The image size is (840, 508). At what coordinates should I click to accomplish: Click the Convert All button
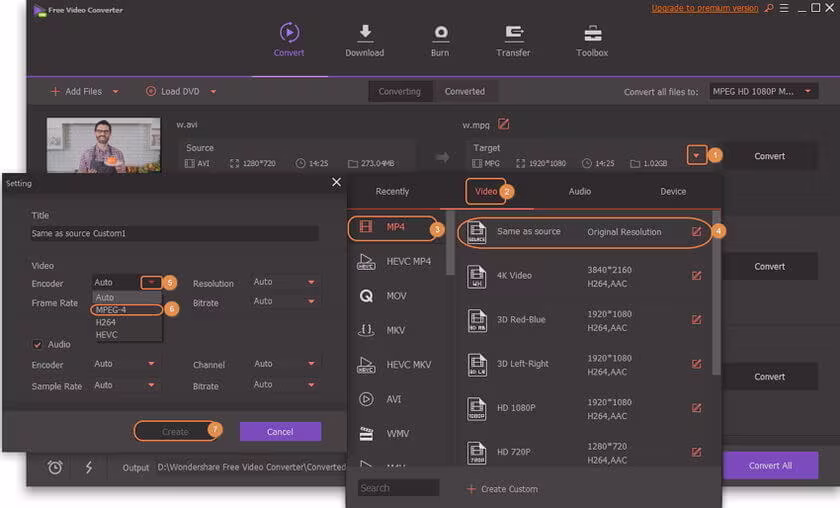[770, 466]
